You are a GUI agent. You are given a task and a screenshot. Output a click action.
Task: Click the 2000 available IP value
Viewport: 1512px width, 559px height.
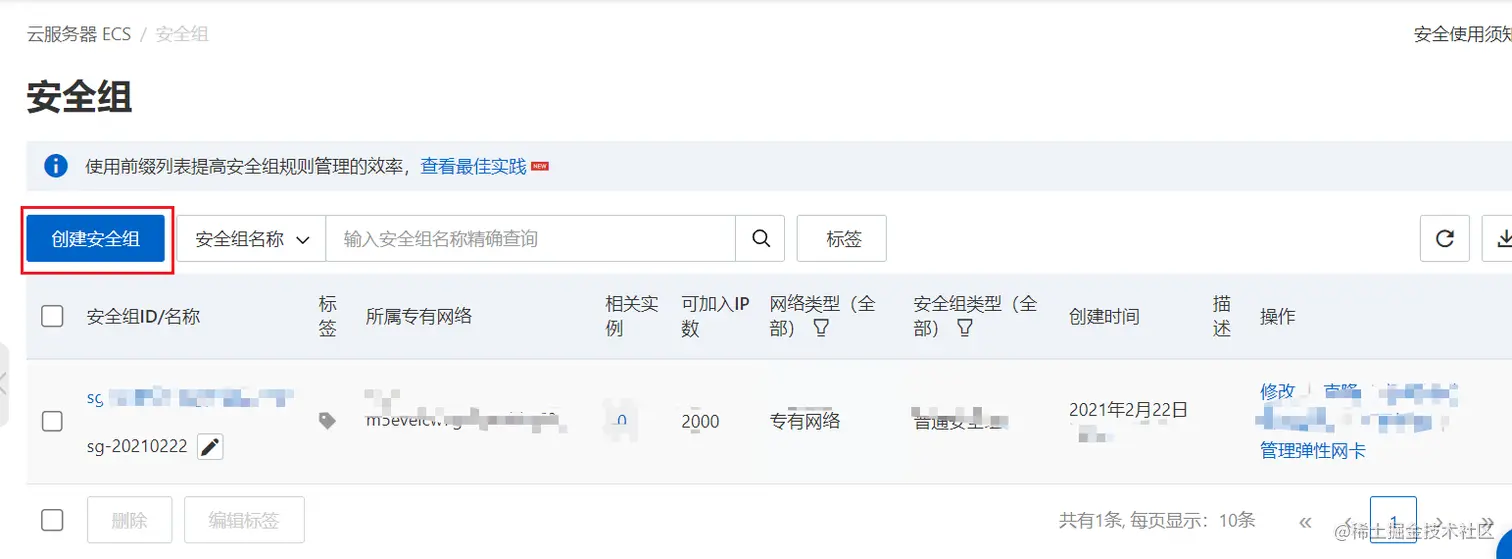tap(700, 421)
